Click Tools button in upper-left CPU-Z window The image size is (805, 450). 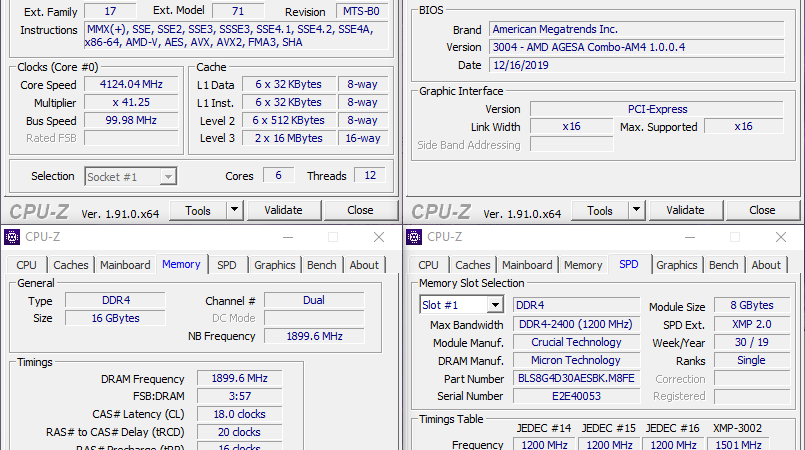(198, 210)
